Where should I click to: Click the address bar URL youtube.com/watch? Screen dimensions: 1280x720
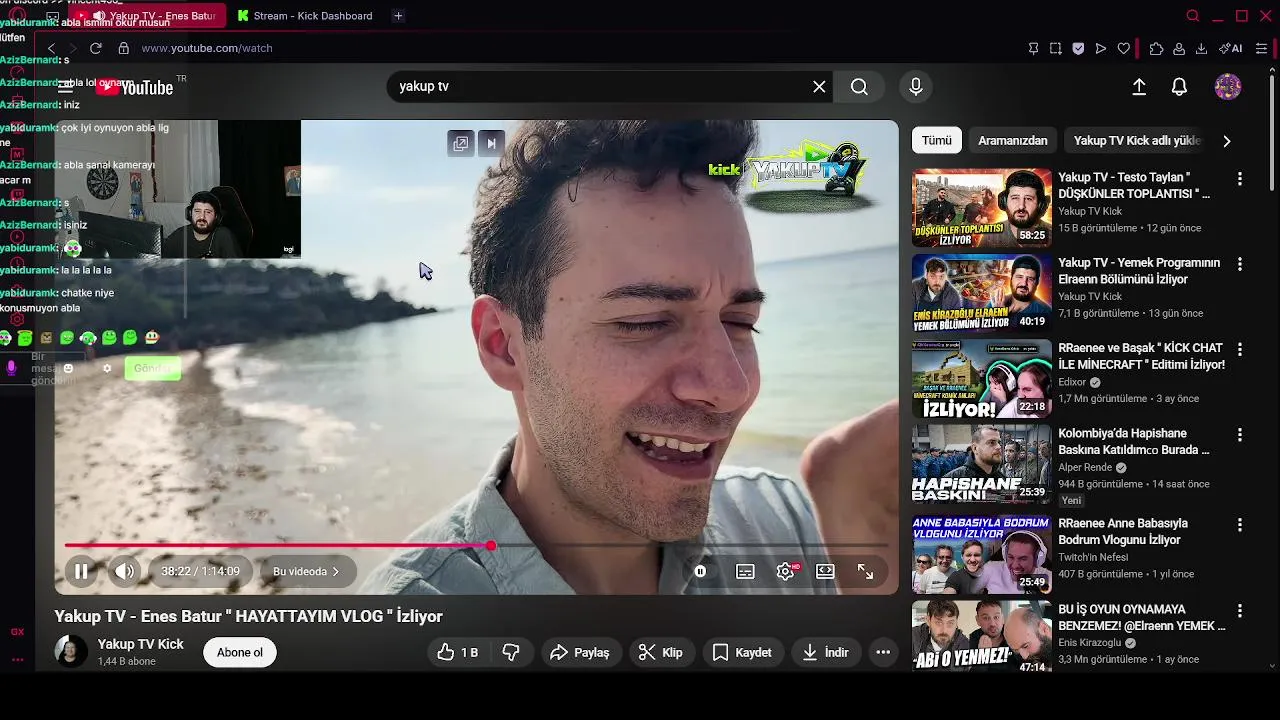(207, 48)
